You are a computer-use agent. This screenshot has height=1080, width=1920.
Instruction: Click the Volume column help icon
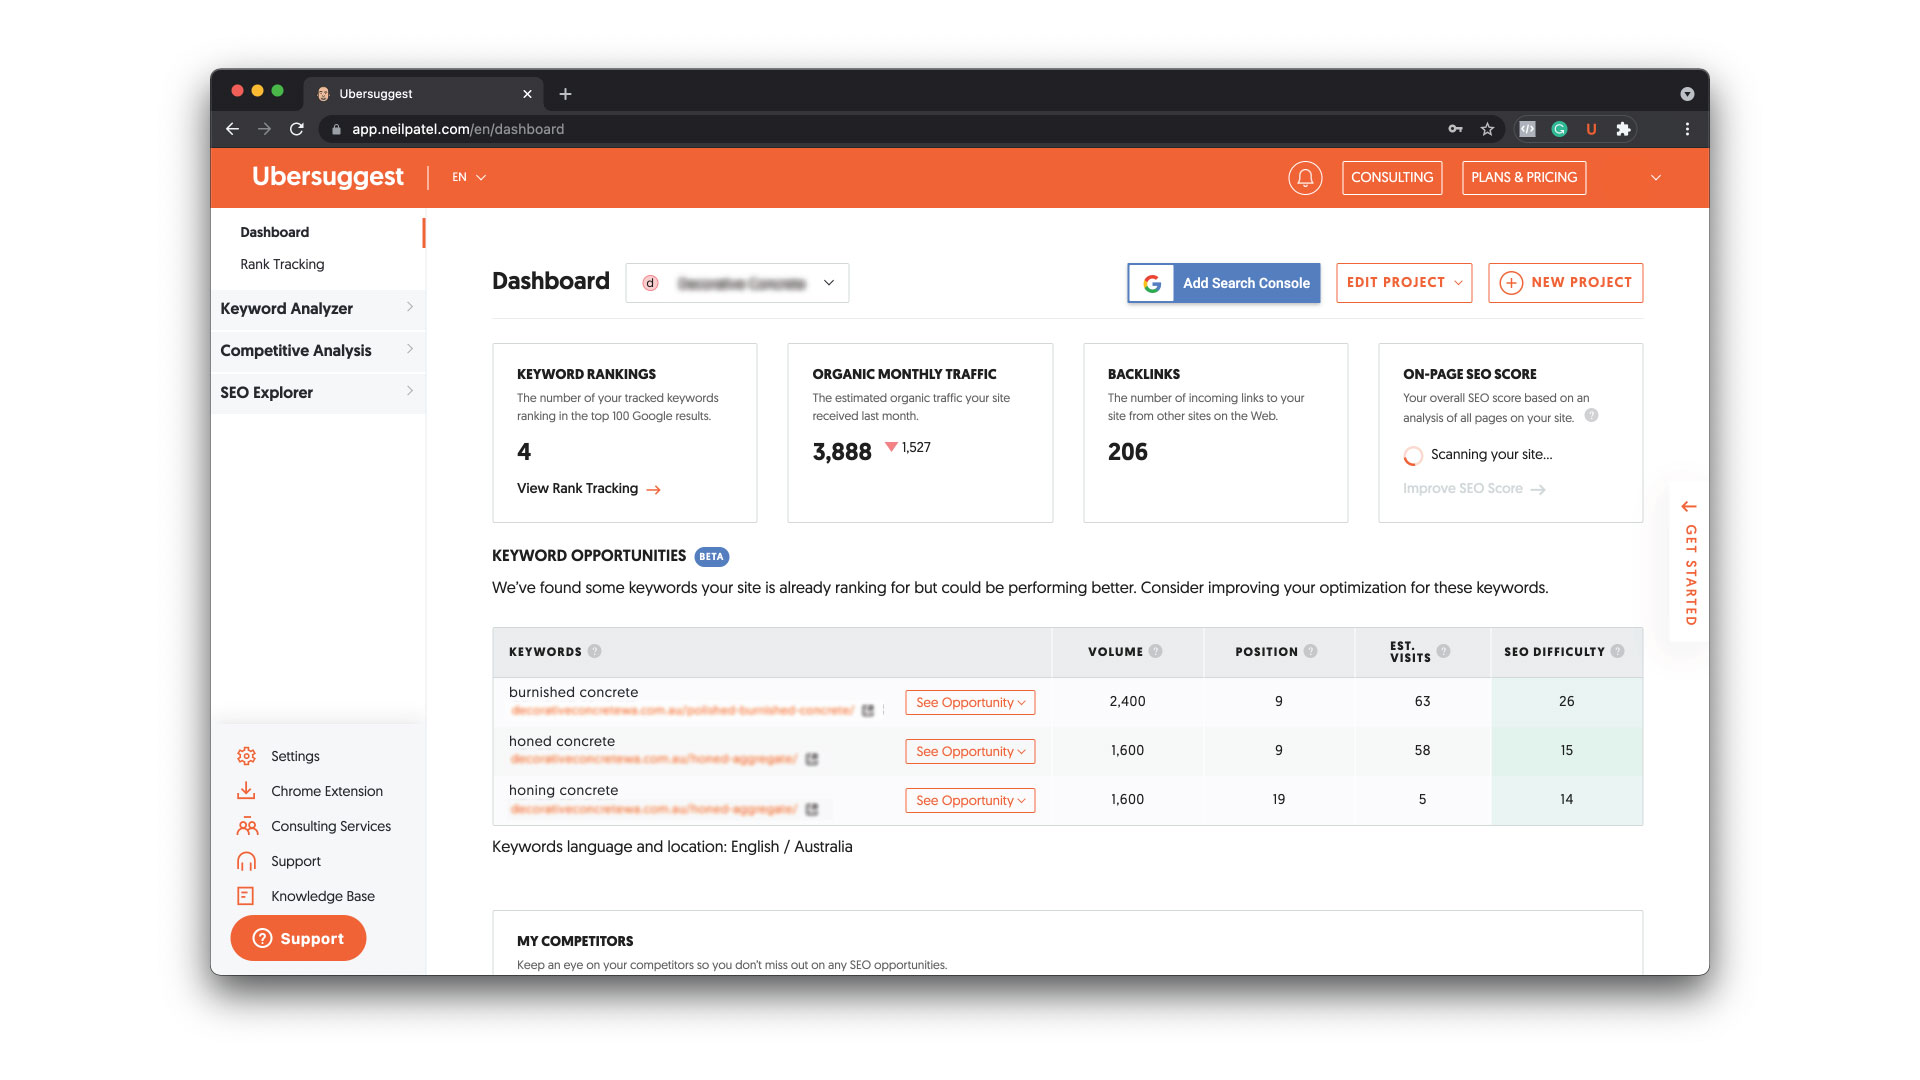tap(1155, 651)
